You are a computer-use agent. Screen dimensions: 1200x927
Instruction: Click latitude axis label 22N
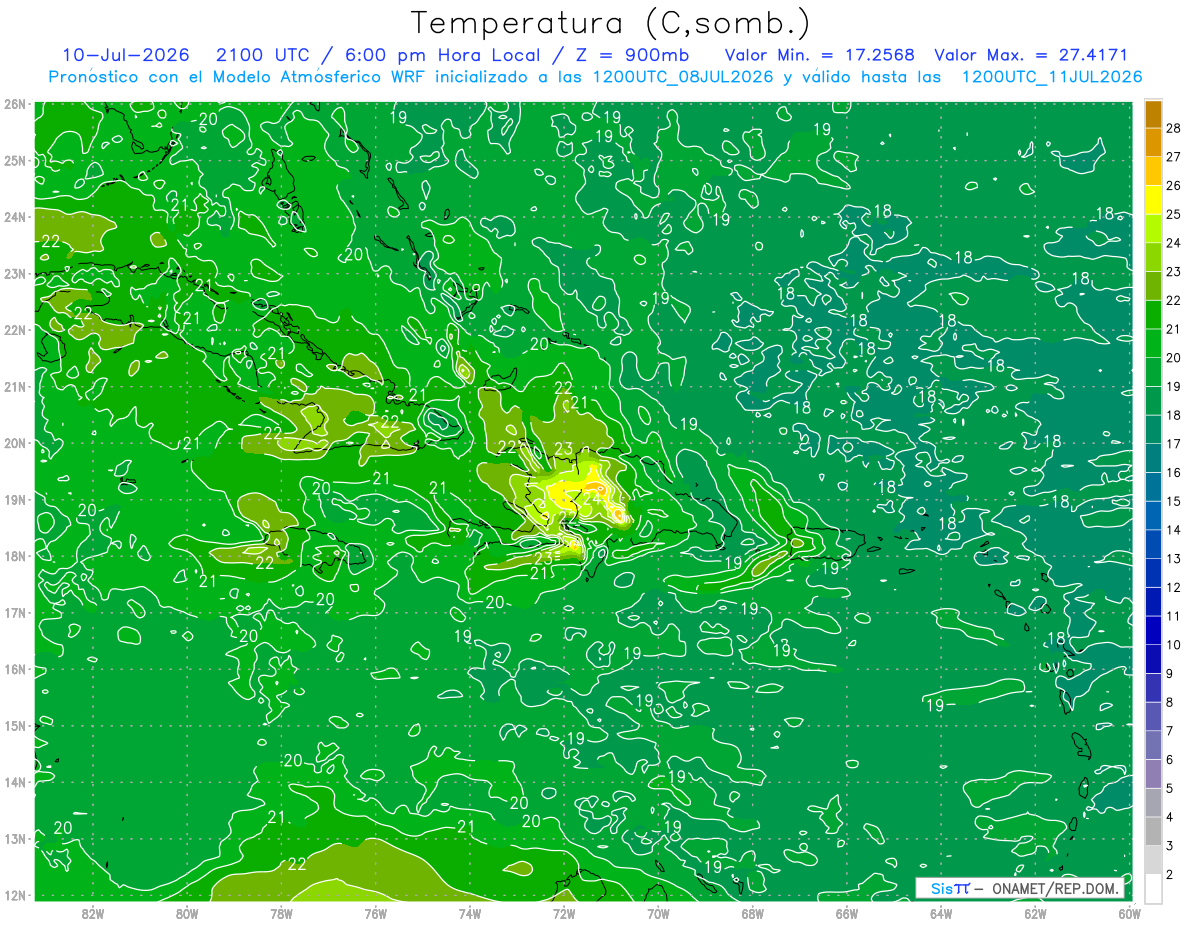pyautogui.click(x=14, y=330)
